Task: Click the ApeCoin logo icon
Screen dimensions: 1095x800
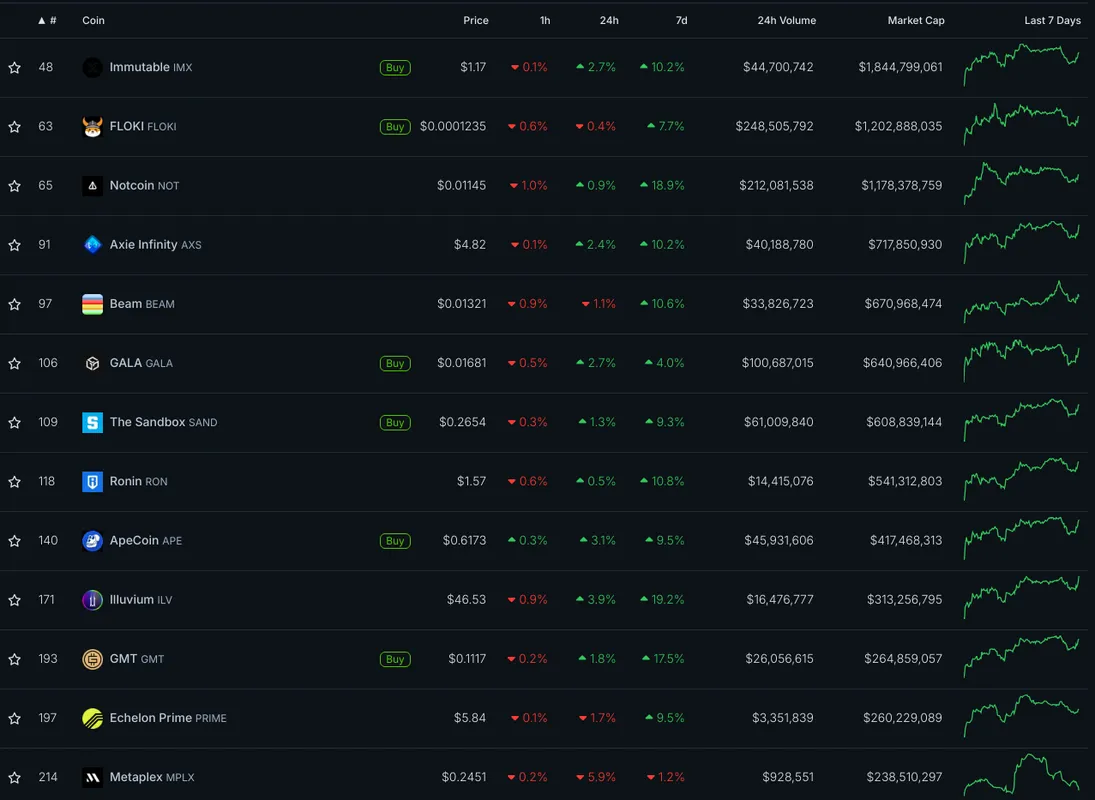Action: click(x=92, y=541)
